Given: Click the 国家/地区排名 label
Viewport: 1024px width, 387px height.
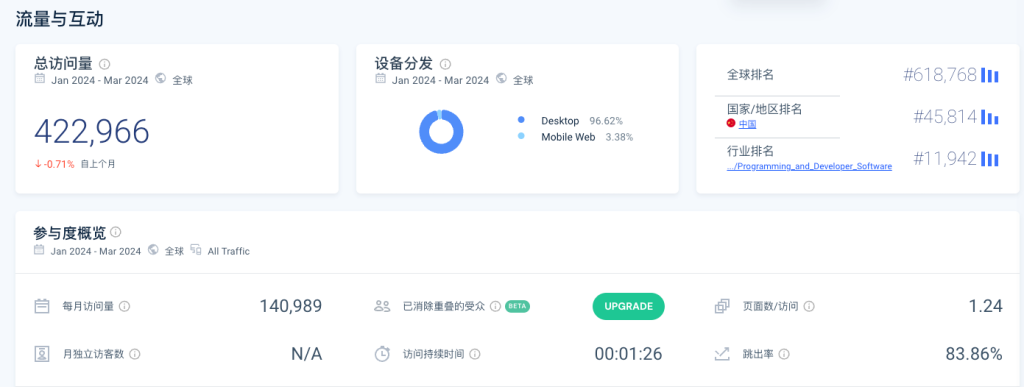Looking at the screenshot, I should 765,109.
